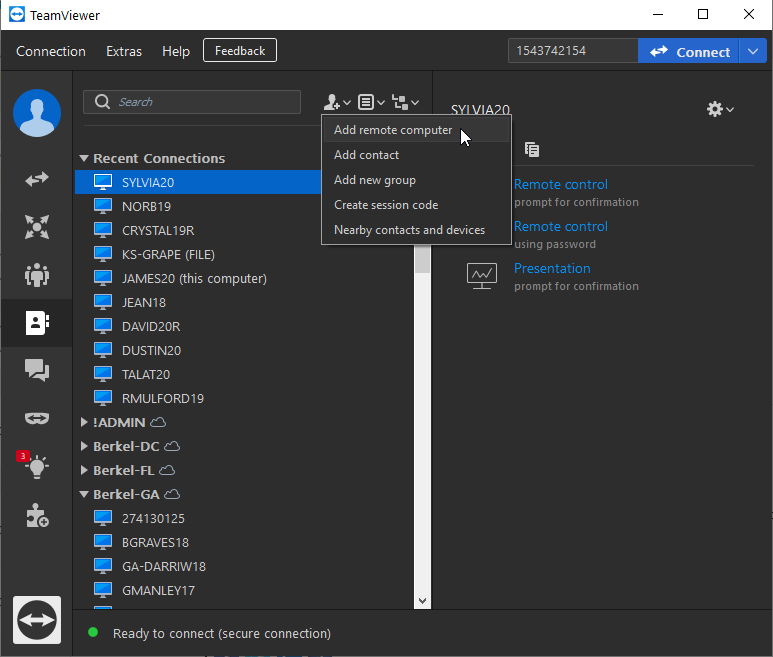Click the blue Connect button
The image size is (773, 657).
(x=688, y=51)
